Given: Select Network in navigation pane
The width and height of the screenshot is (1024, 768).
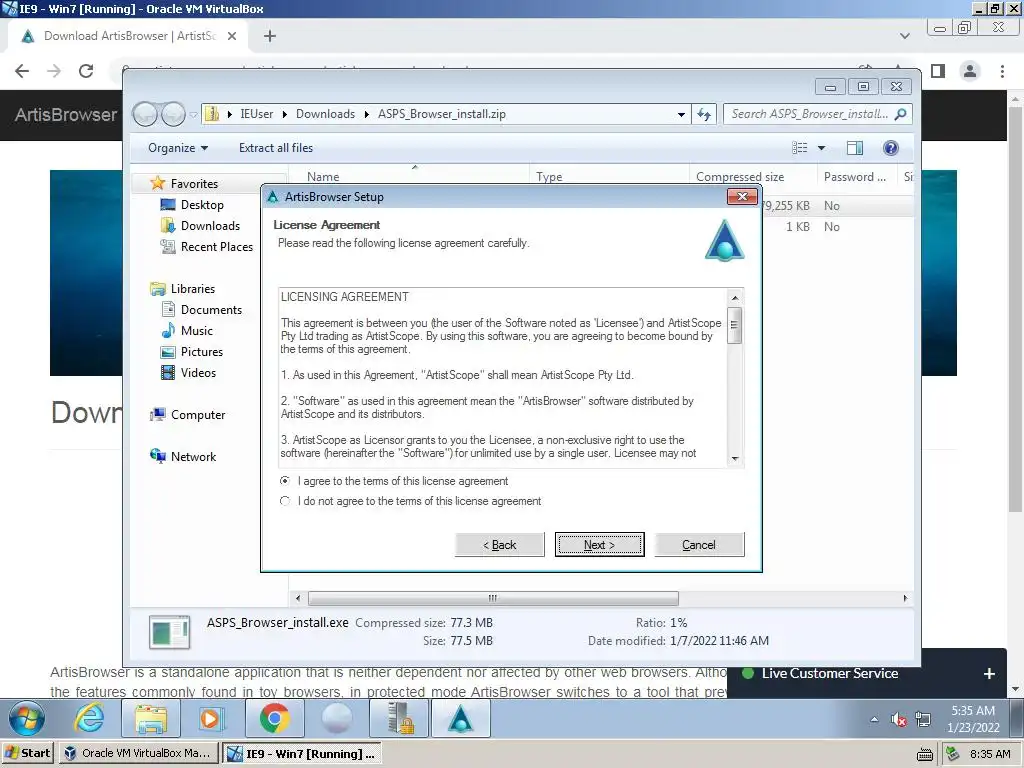Looking at the screenshot, I should [193, 456].
